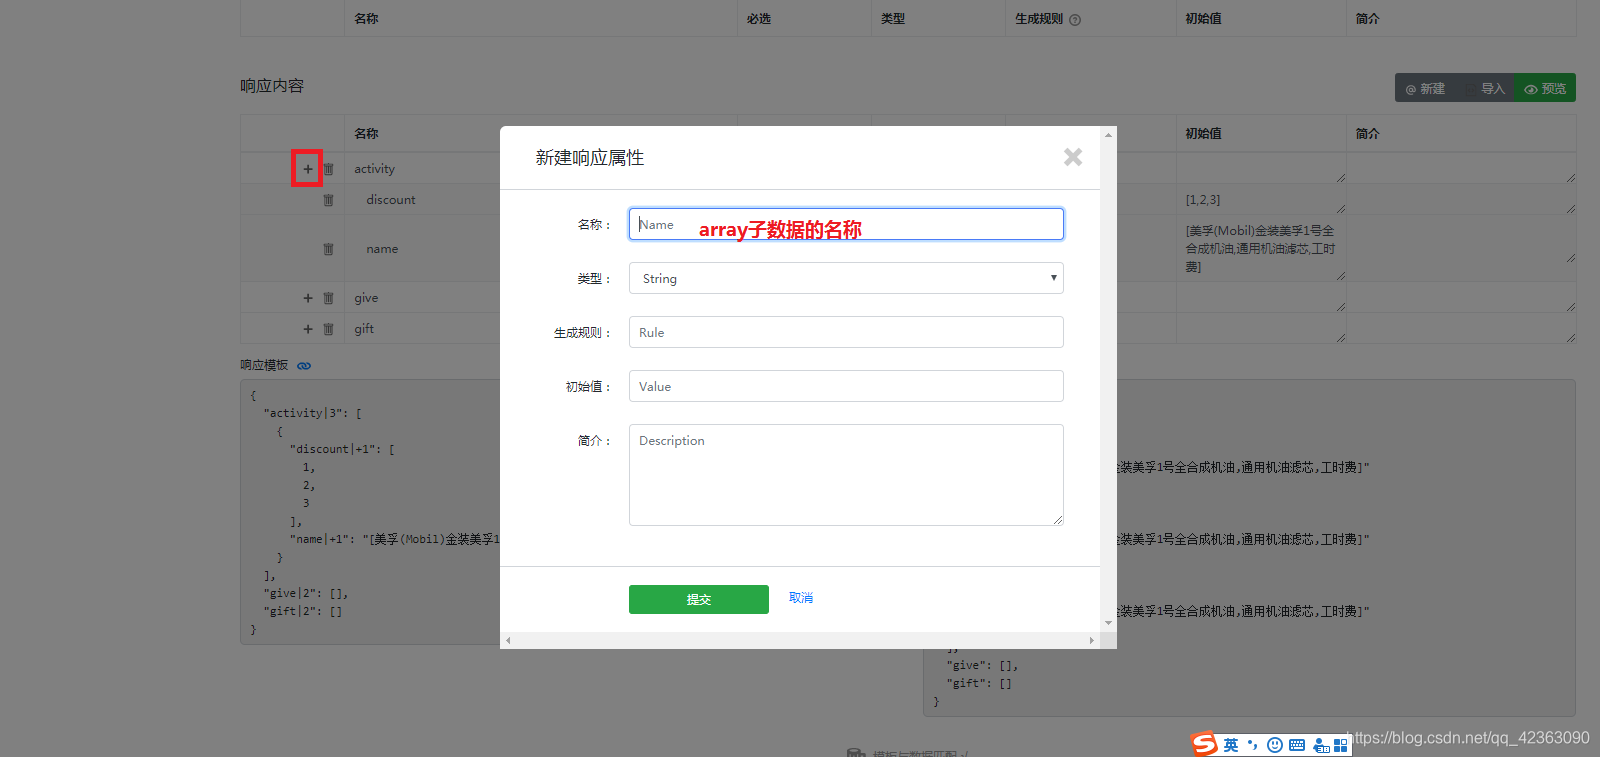Image resolution: width=1600 pixels, height=757 pixels.
Task: Click the 初始值 Value input field
Action: point(846,386)
